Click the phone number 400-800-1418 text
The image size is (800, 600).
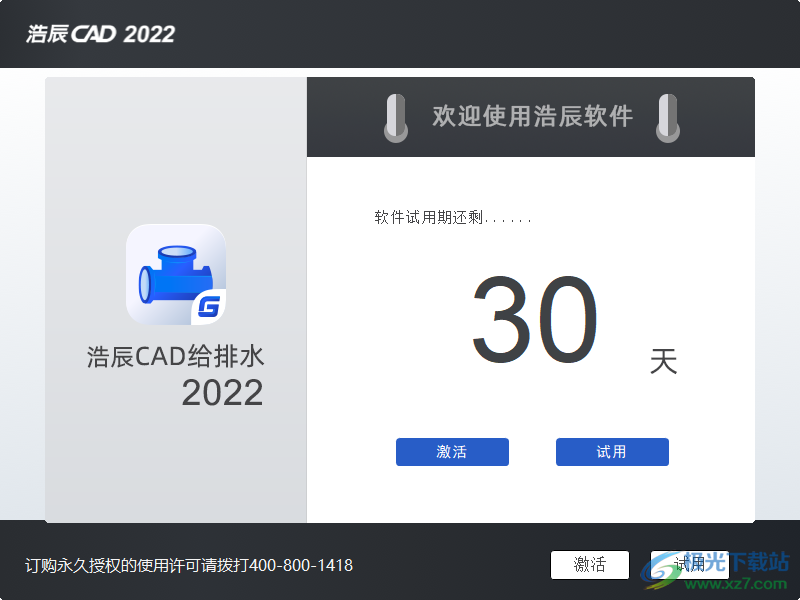pyautogui.click(x=301, y=565)
